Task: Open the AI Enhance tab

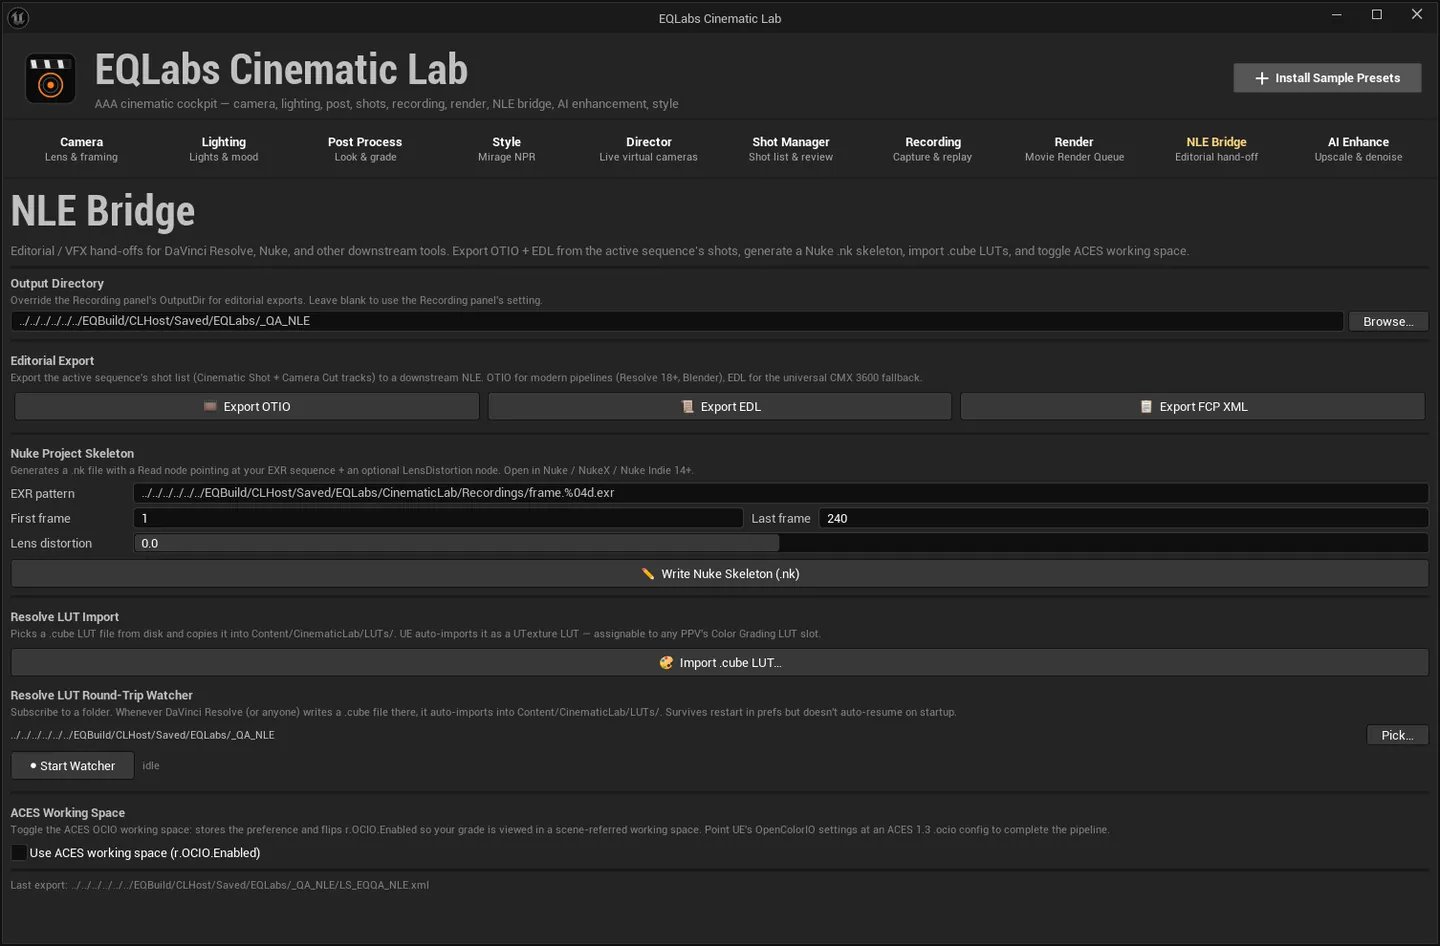Action: point(1358,149)
